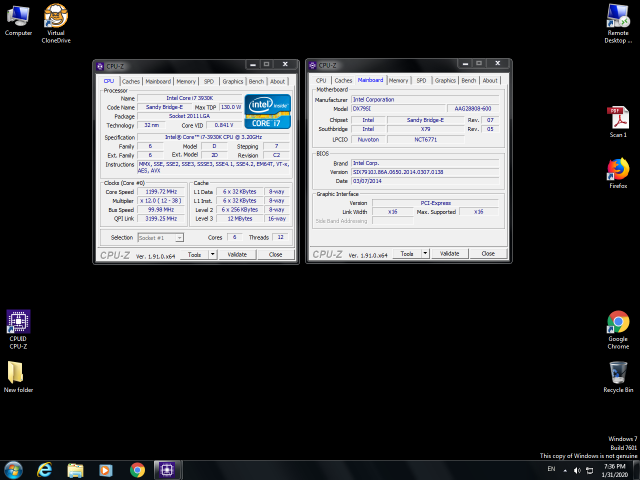Screen dimensions: 640x480
Task: Click left CPU-Z window title icon
Action: point(100,66)
